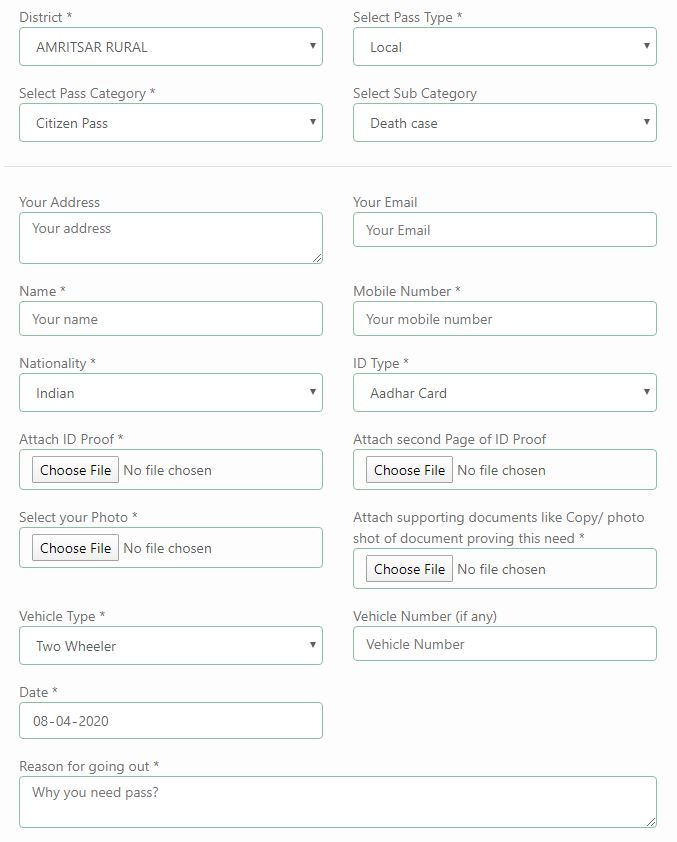Click Choose File under Select your Photo

tap(75, 548)
